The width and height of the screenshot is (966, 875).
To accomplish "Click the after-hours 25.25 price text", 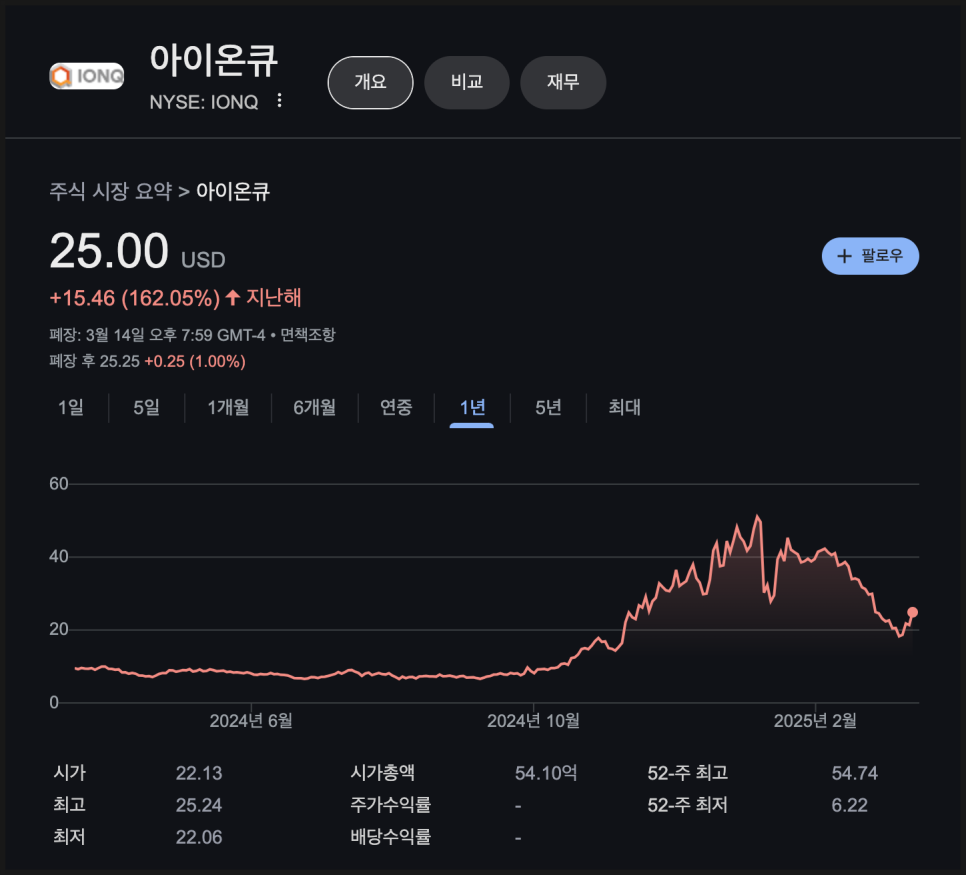I will click(120, 361).
